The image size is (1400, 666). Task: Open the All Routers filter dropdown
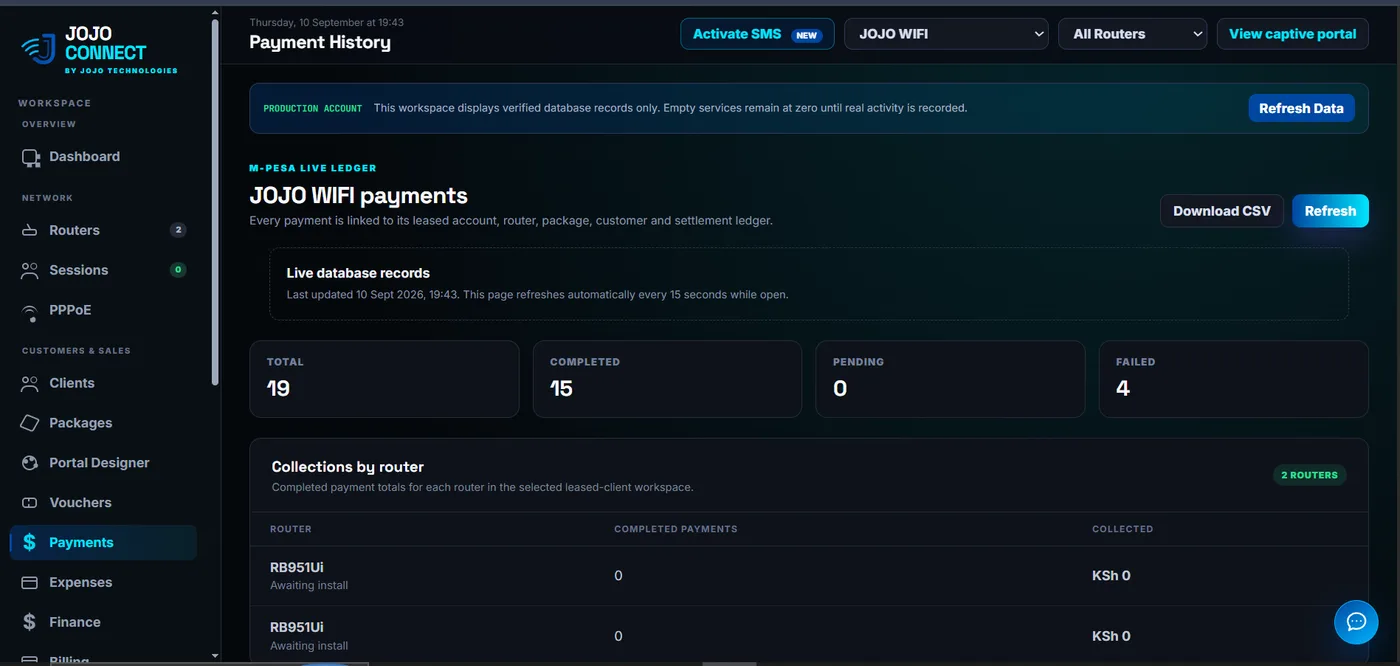1133,34
